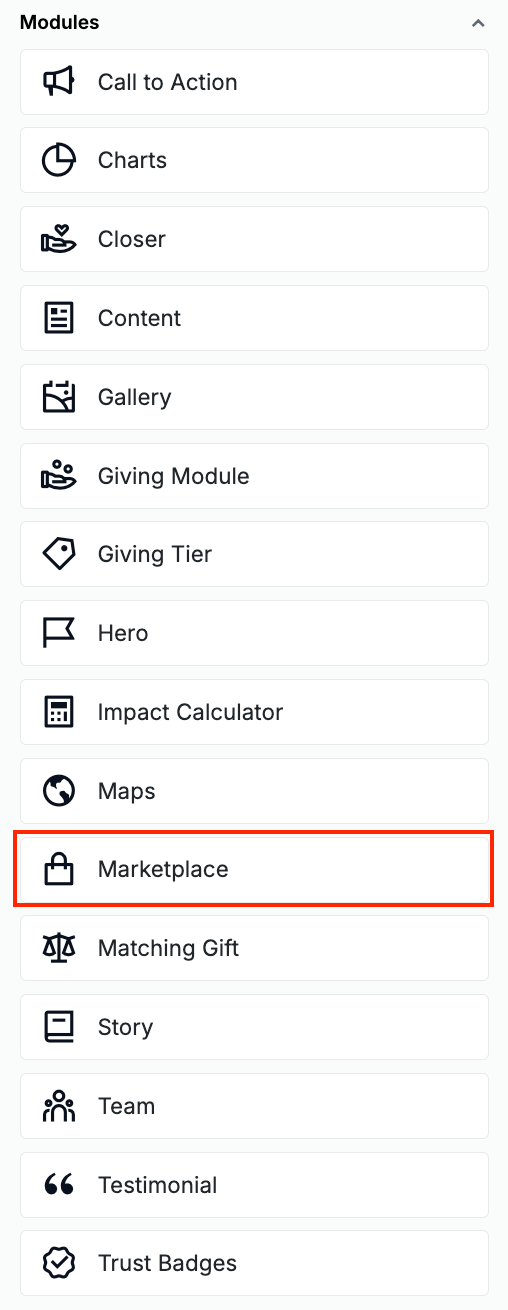508x1310 pixels.
Task: Click the Matching Gift scales icon
Action: (x=59, y=948)
